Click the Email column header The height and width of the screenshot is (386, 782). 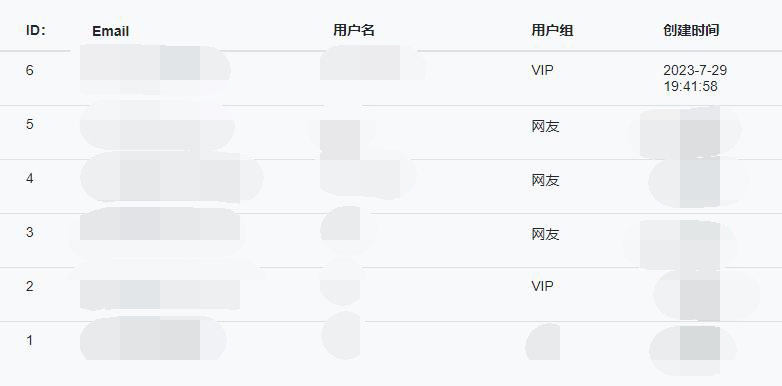click(x=111, y=31)
